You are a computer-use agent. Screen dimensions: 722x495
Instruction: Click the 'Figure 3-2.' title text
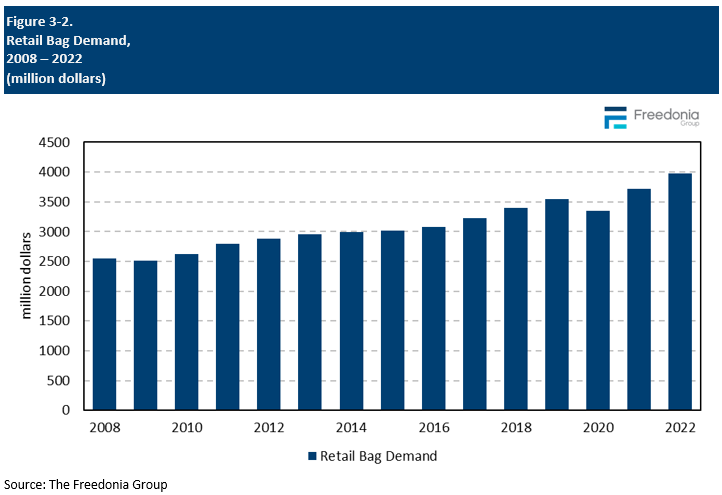tap(40, 21)
